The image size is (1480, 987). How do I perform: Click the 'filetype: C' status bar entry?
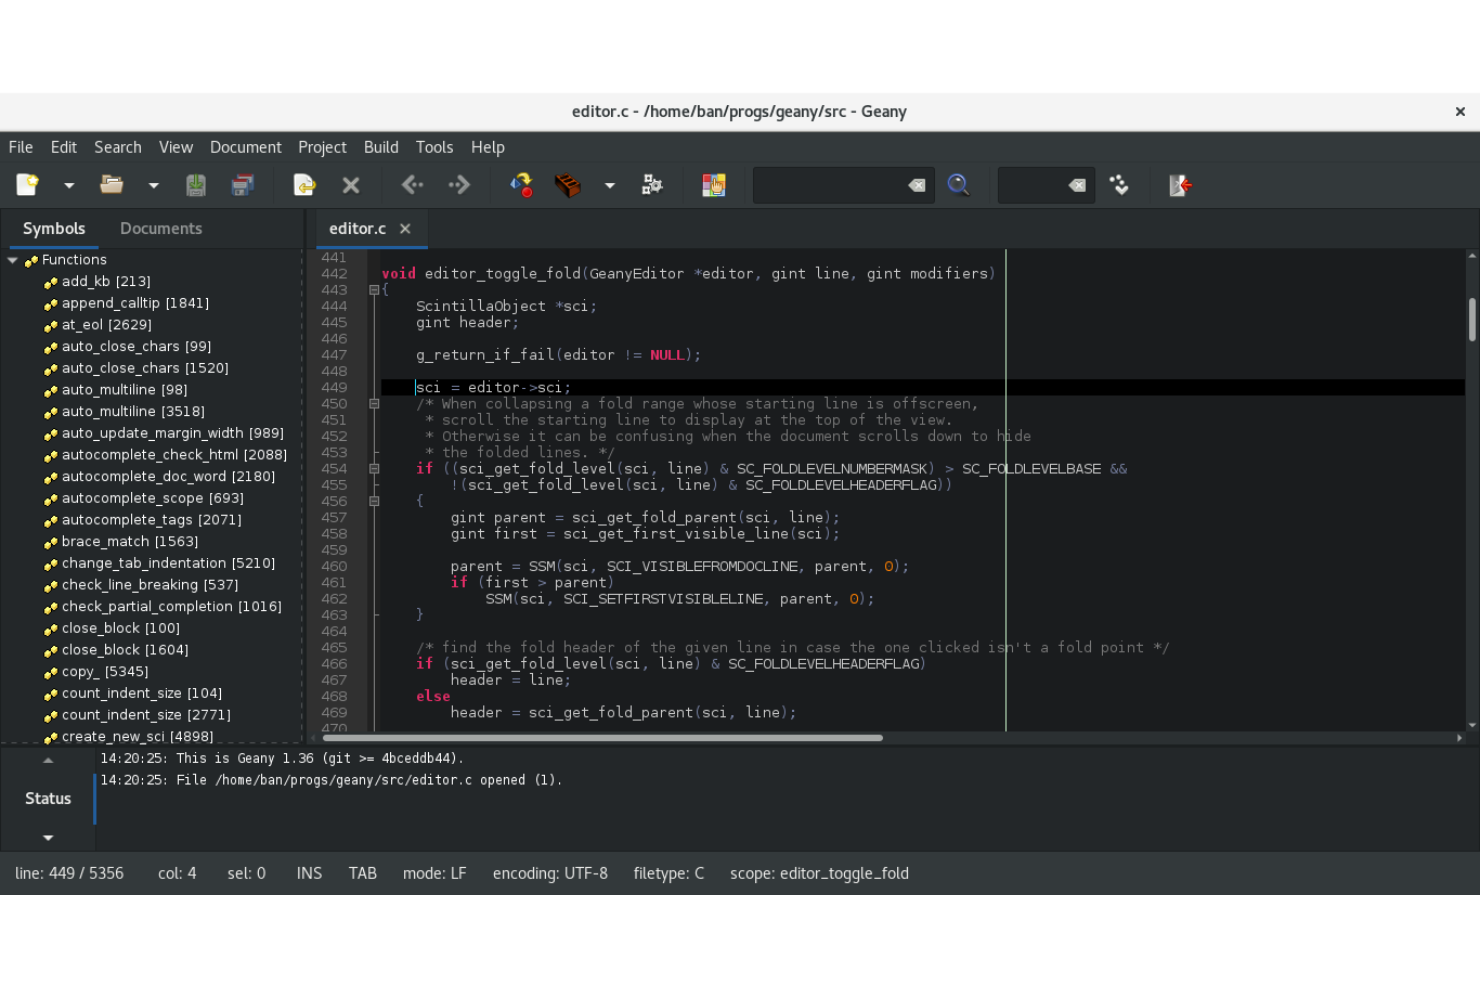tap(669, 873)
